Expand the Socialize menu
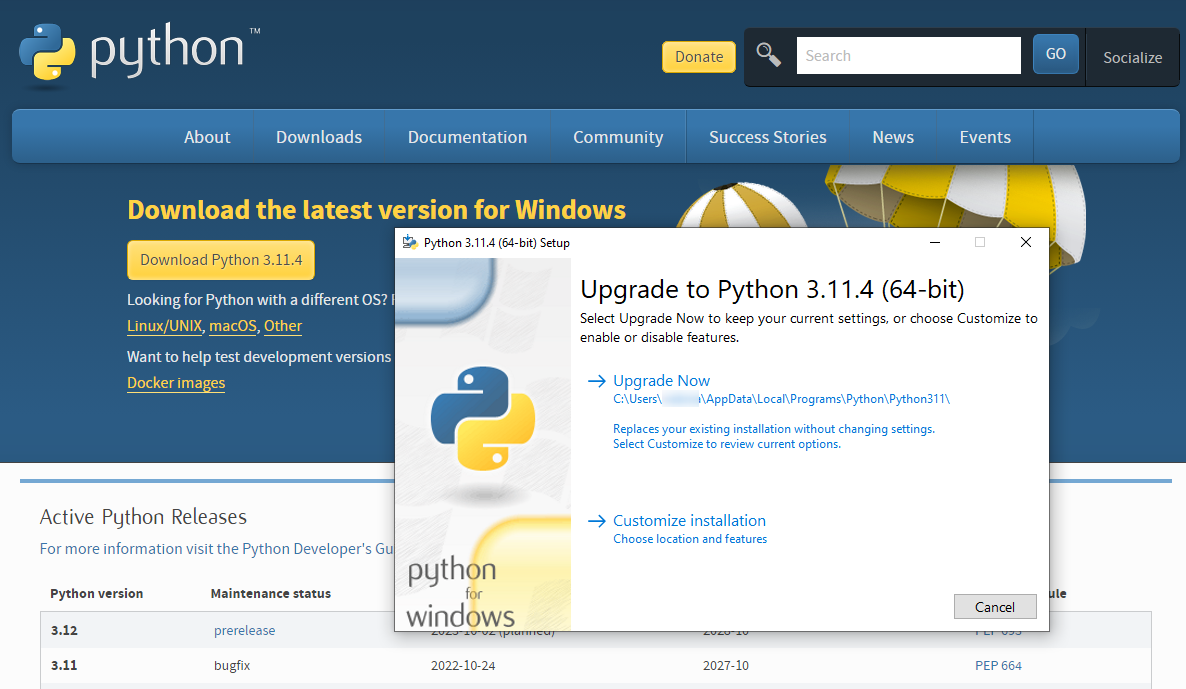 (1132, 58)
